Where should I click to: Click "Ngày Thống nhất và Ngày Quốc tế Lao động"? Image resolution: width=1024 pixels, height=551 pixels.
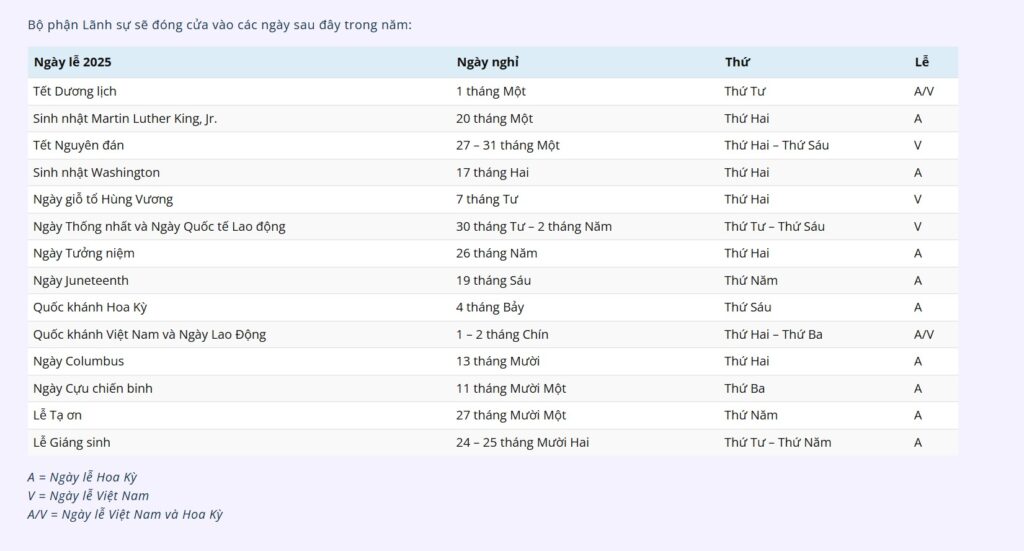(x=159, y=226)
